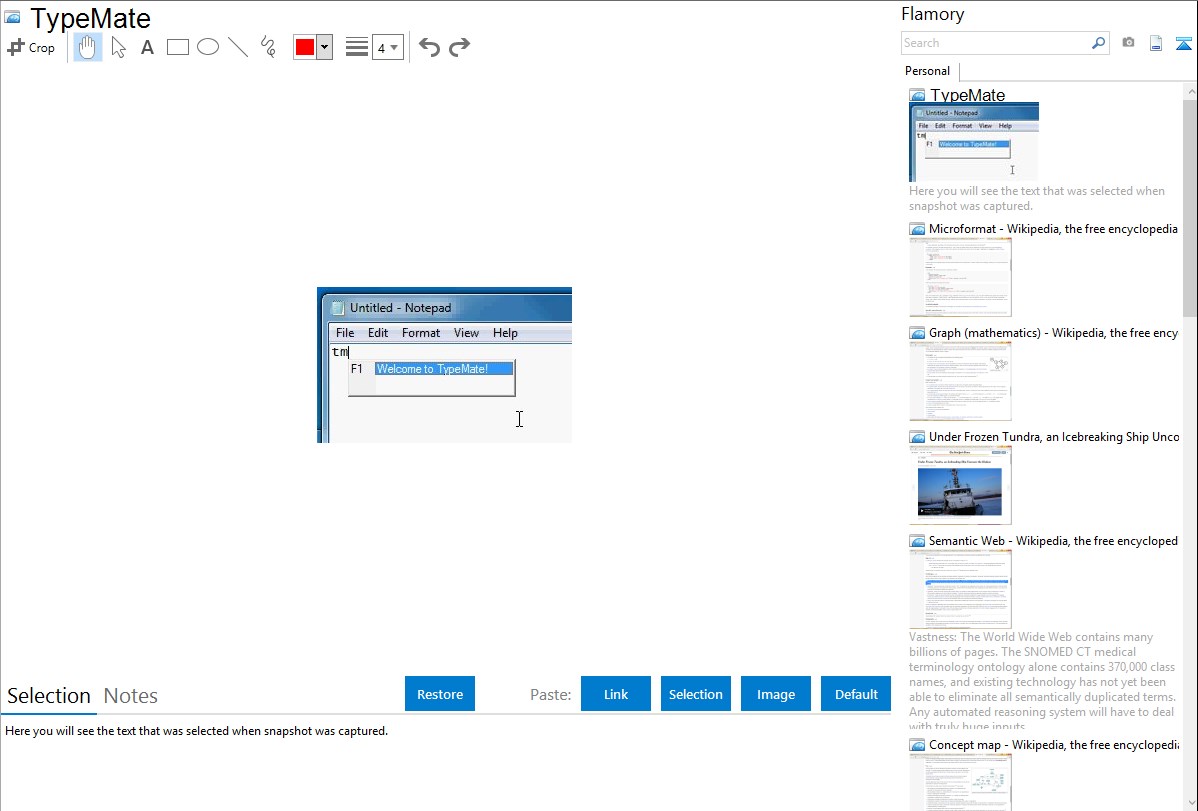Click the icon next to Graph (mathematics) entry
Image resolution: width=1198 pixels, height=811 pixels.
pyautogui.click(x=918, y=333)
